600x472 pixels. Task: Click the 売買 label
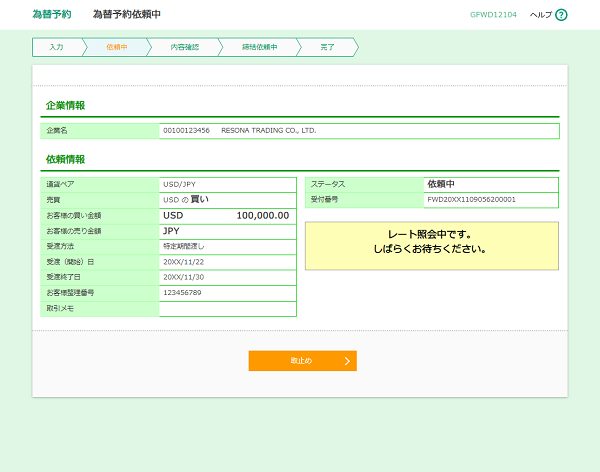(53, 200)
